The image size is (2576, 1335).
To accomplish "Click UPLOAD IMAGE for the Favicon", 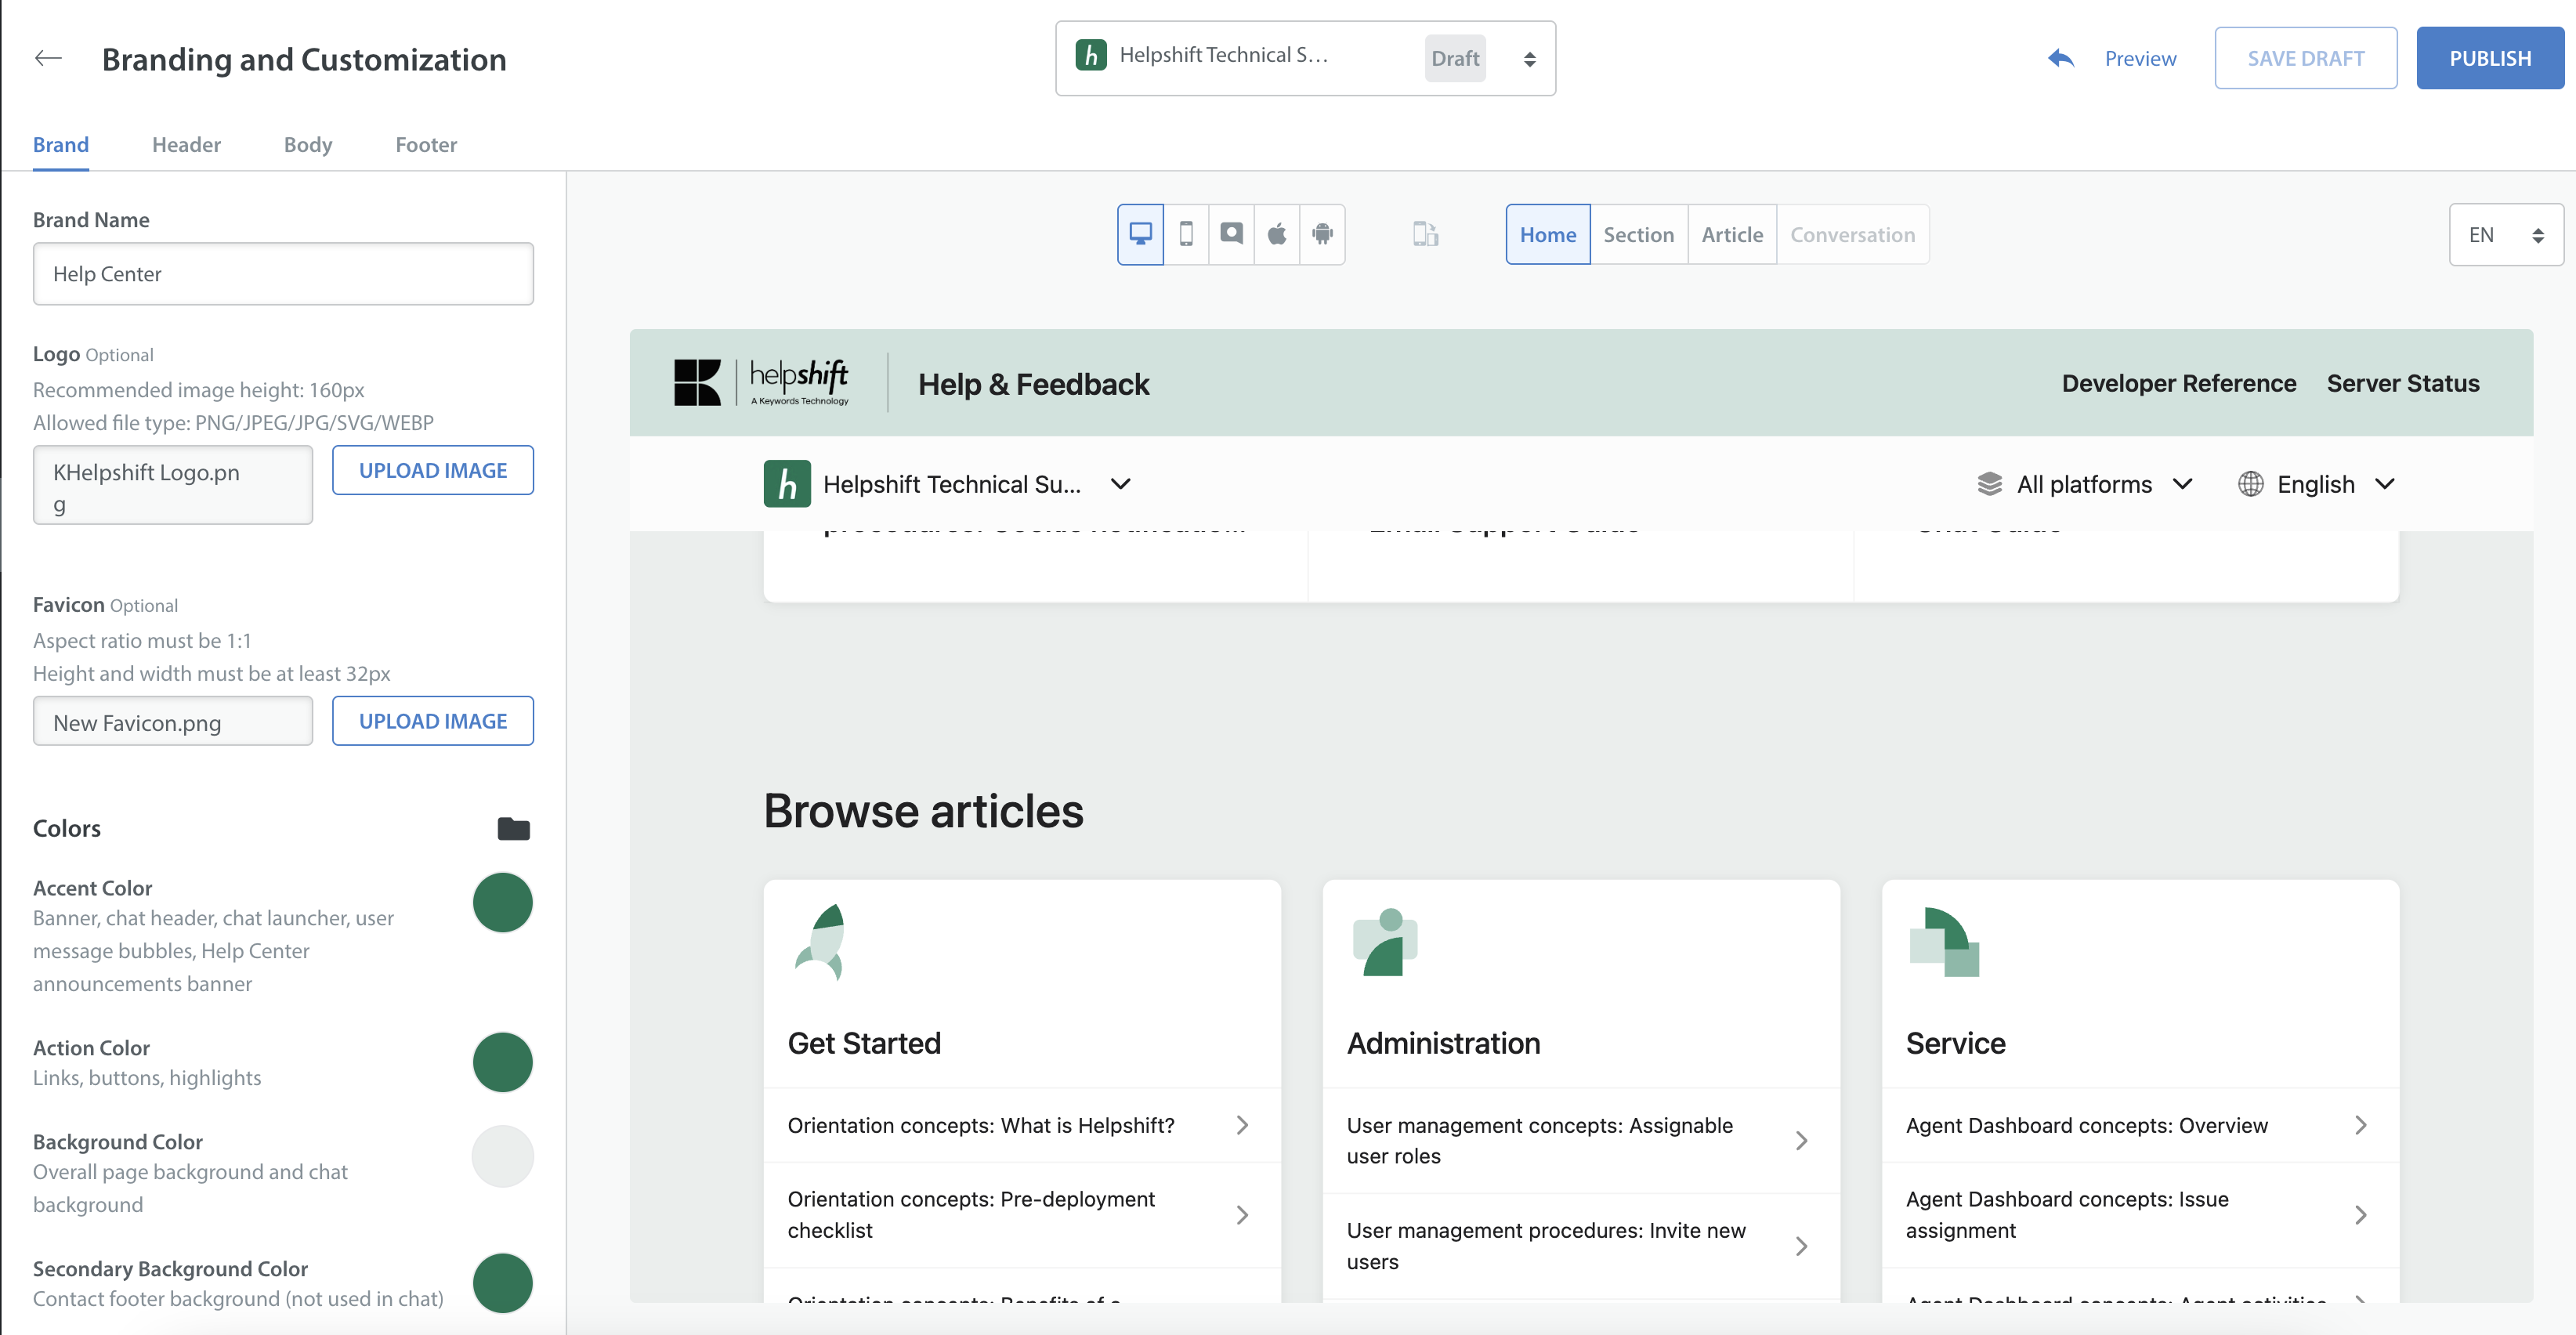I will (x=433, y=721).
